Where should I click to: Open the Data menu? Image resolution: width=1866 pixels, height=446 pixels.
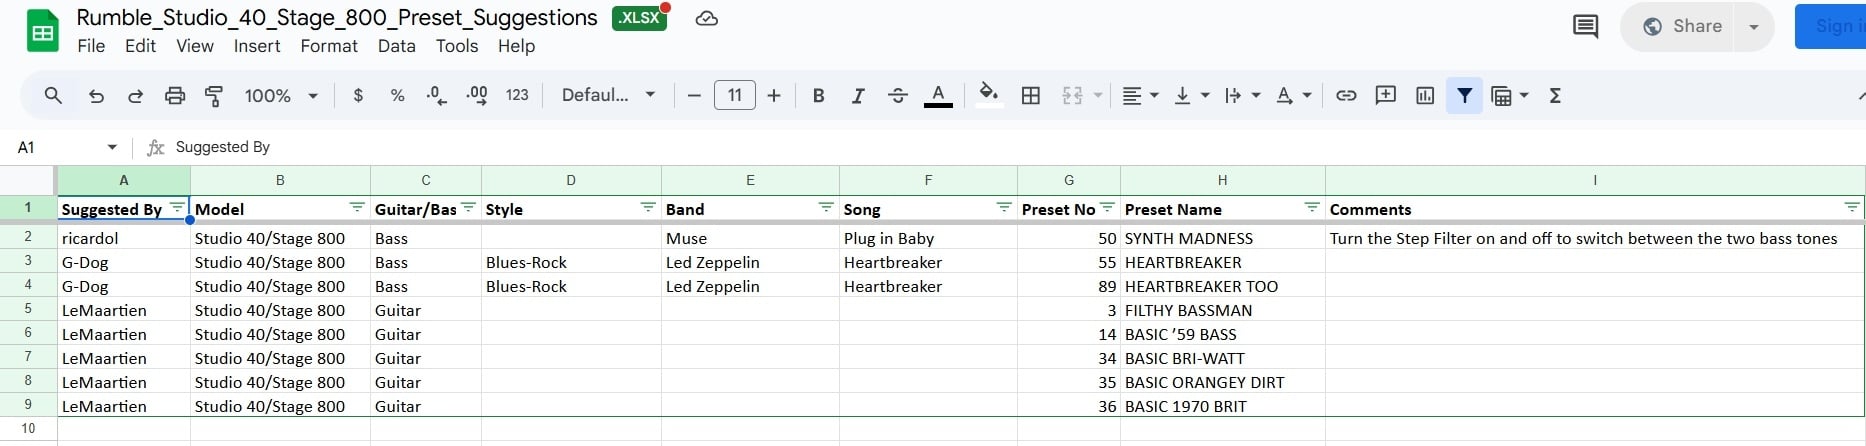point(396,46)
